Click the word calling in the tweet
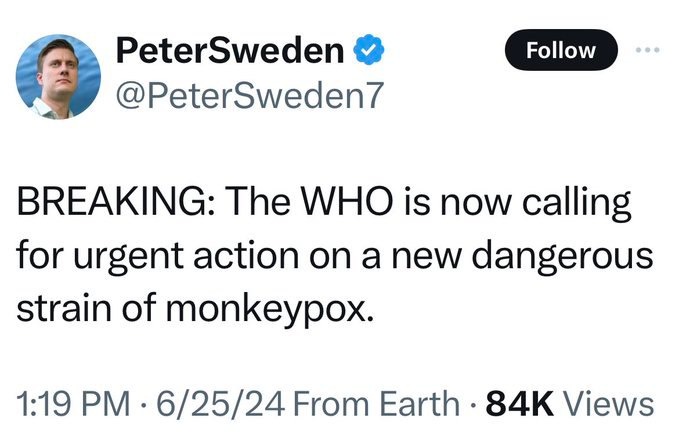 click(x=576, y=204)
